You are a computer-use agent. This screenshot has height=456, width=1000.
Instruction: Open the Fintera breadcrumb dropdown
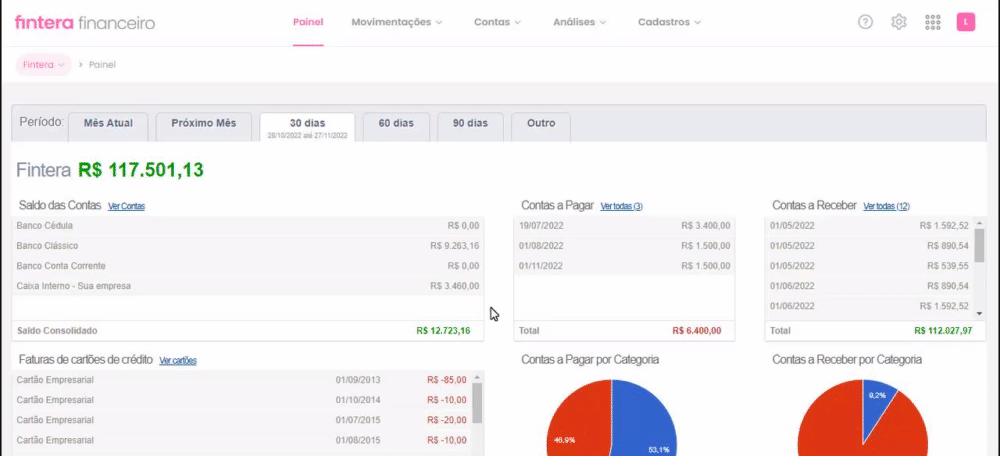pos(43,64)
